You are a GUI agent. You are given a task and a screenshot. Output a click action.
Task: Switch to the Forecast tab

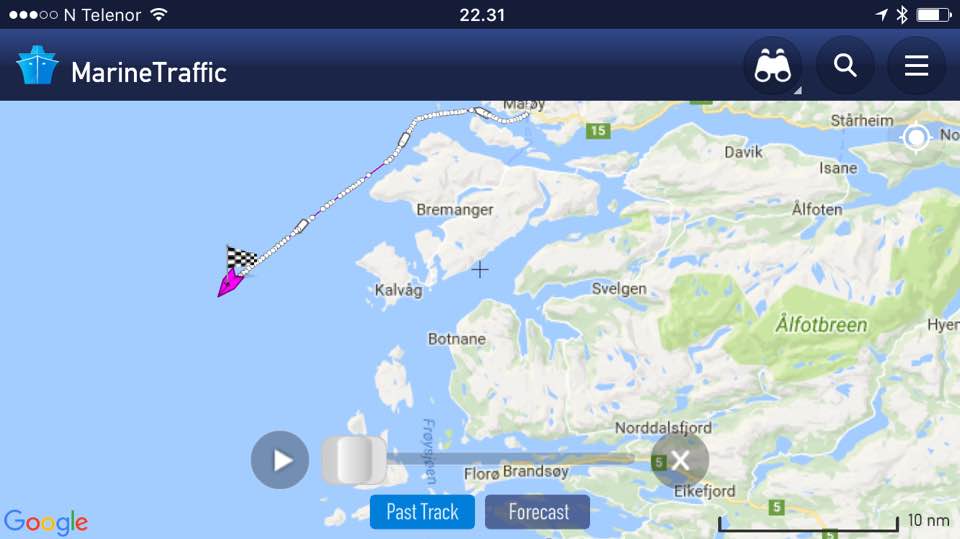538,511
